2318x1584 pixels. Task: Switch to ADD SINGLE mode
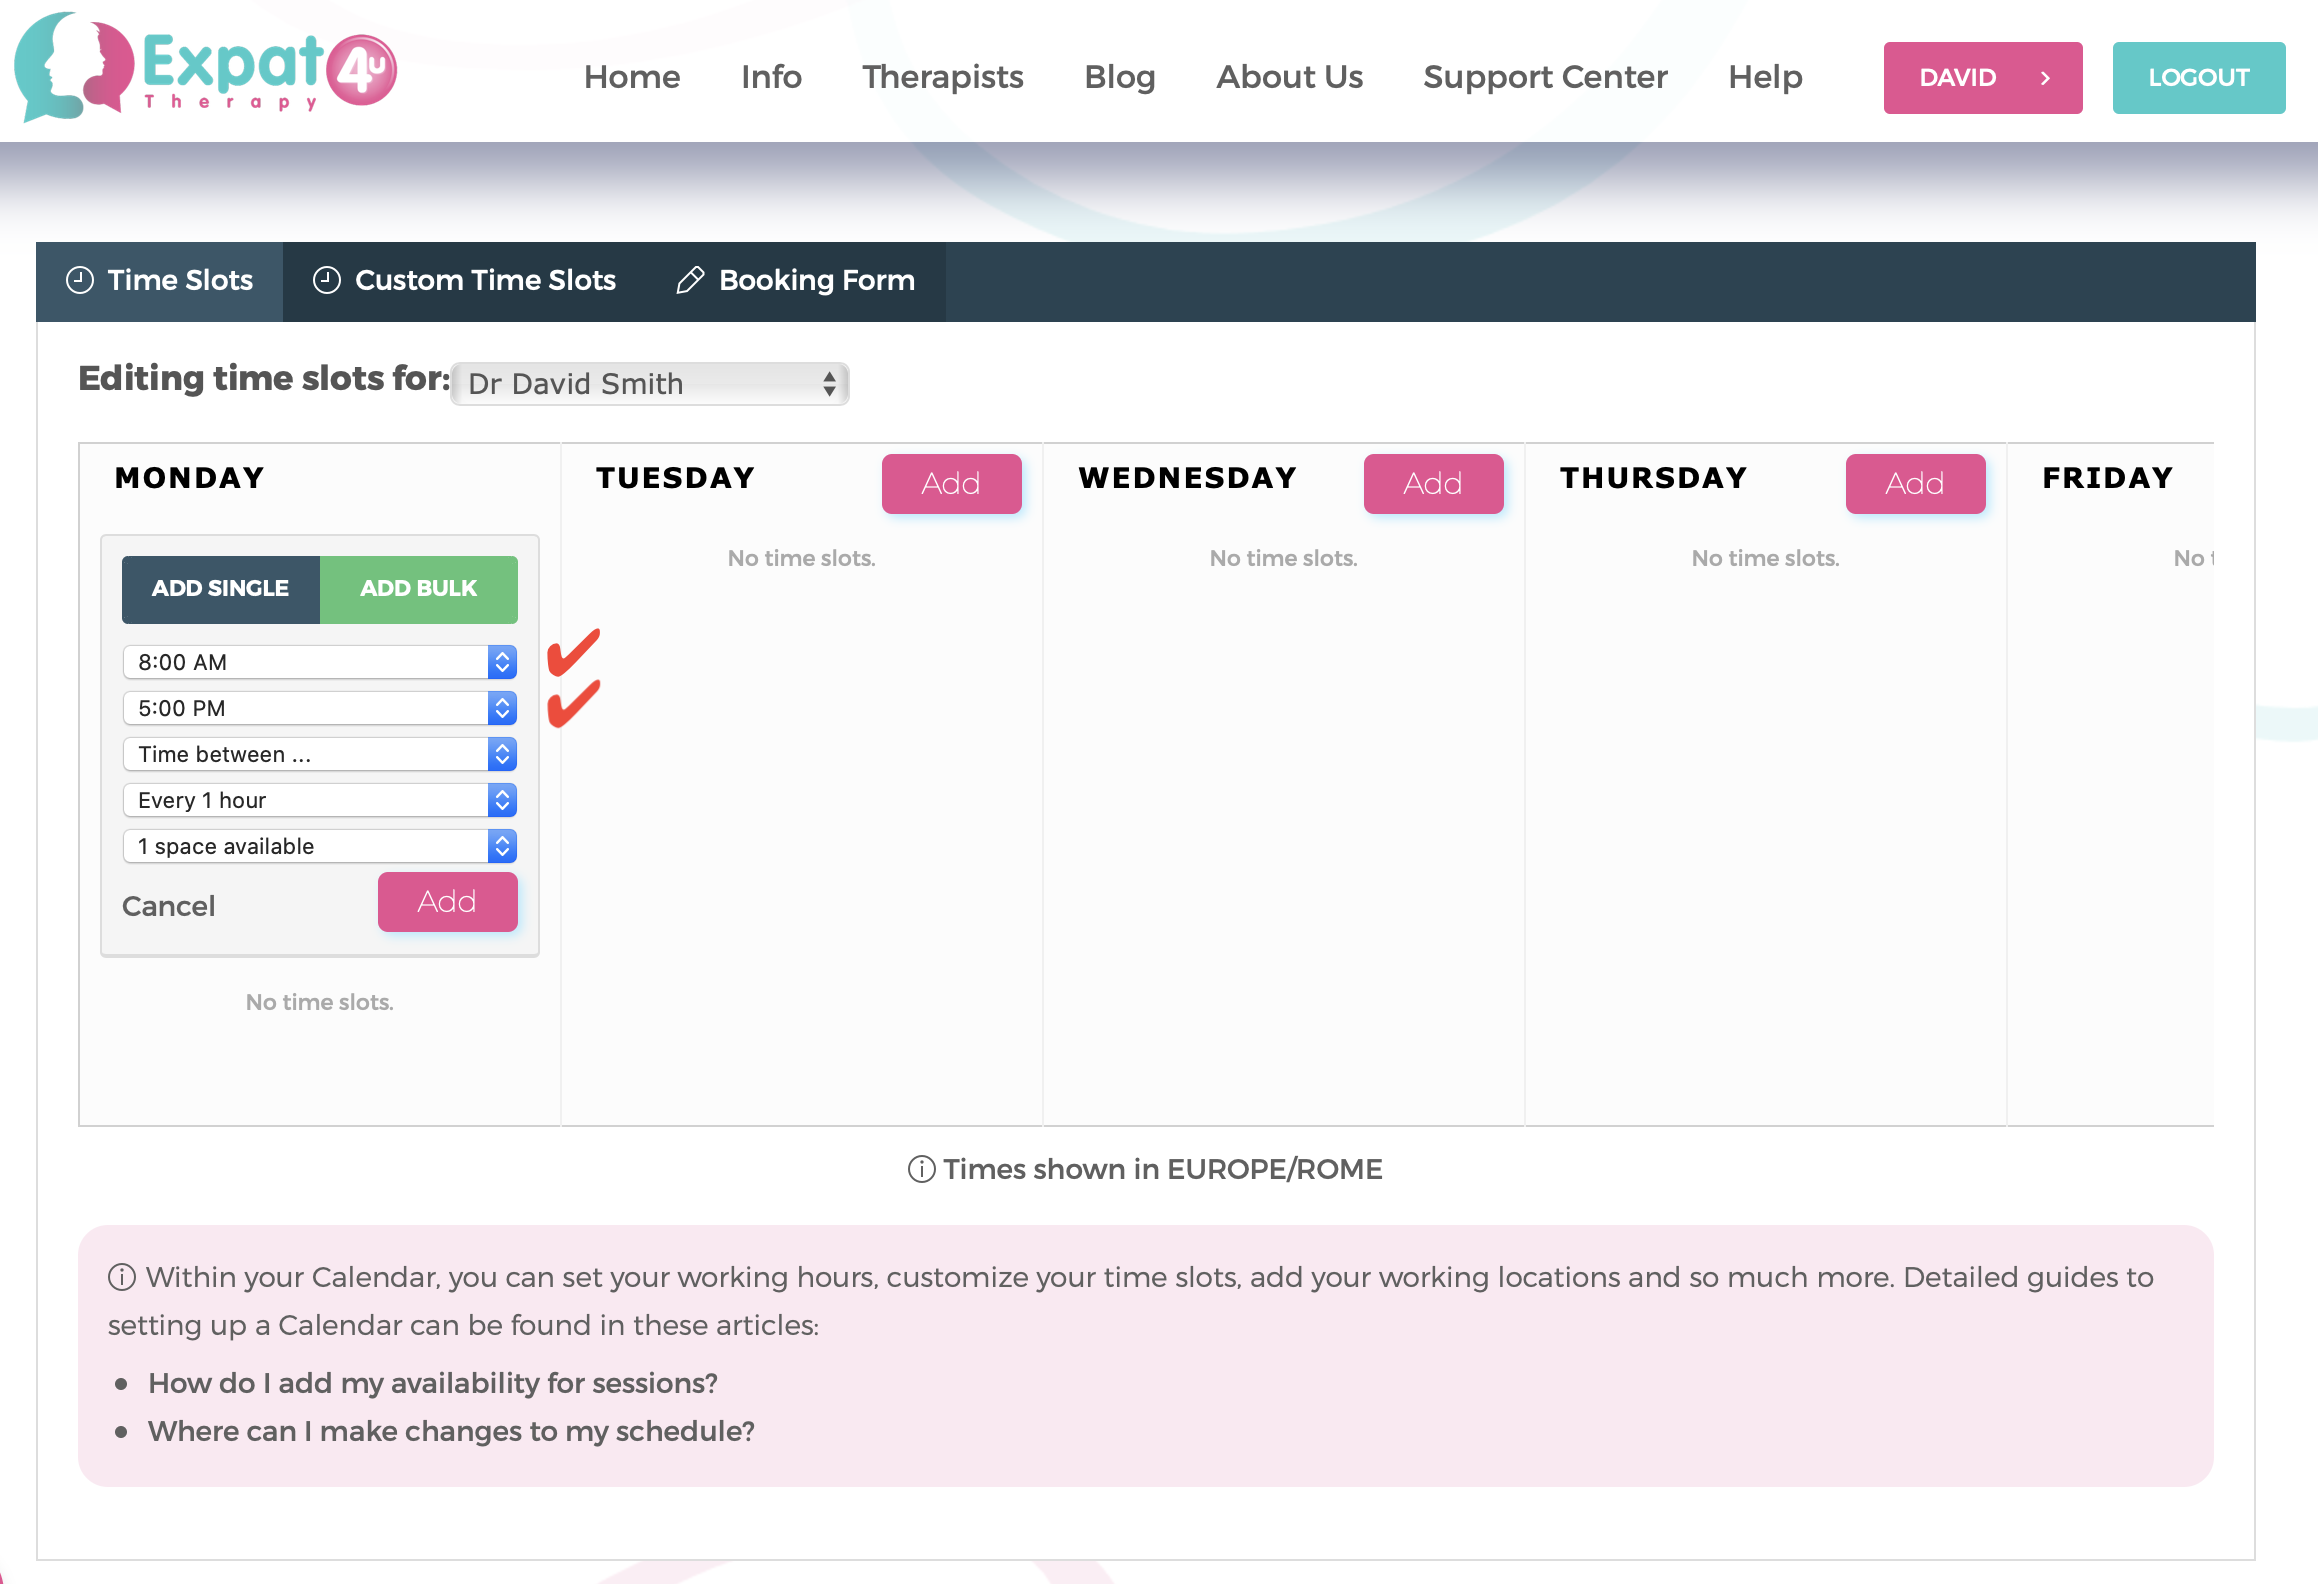(220, 589)
